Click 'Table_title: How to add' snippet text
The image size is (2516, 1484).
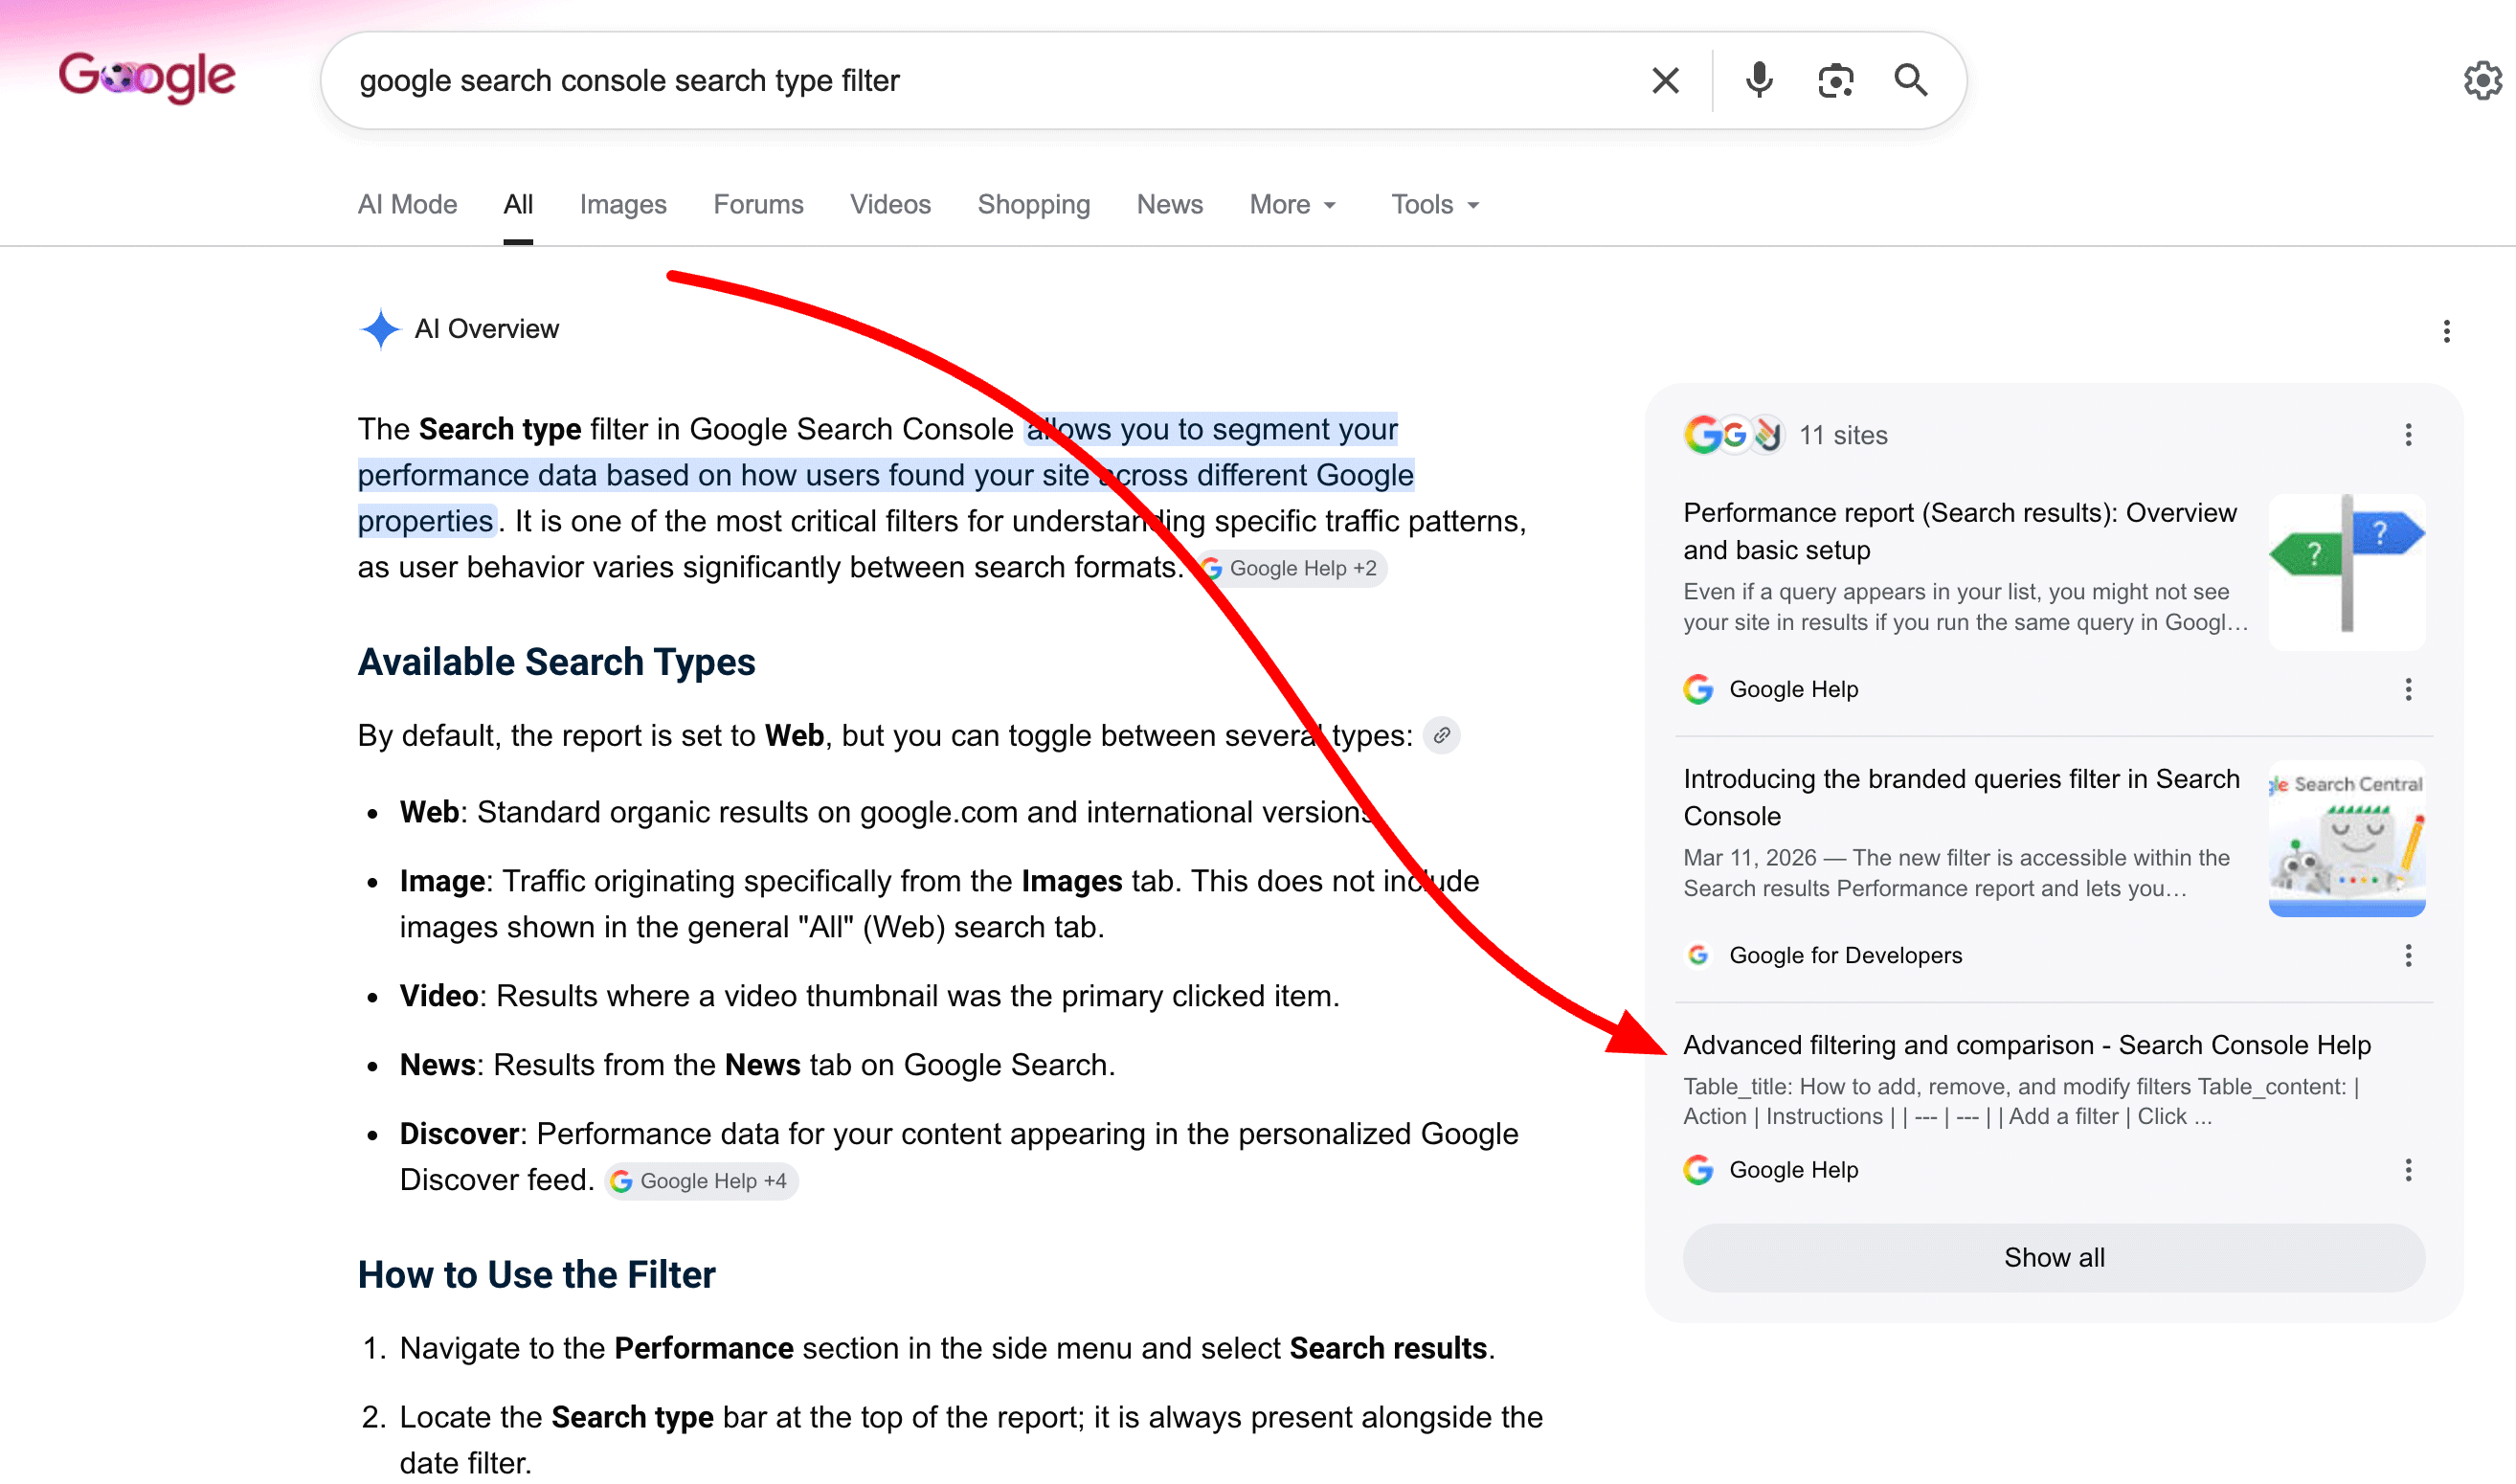click(2020, 1101)
